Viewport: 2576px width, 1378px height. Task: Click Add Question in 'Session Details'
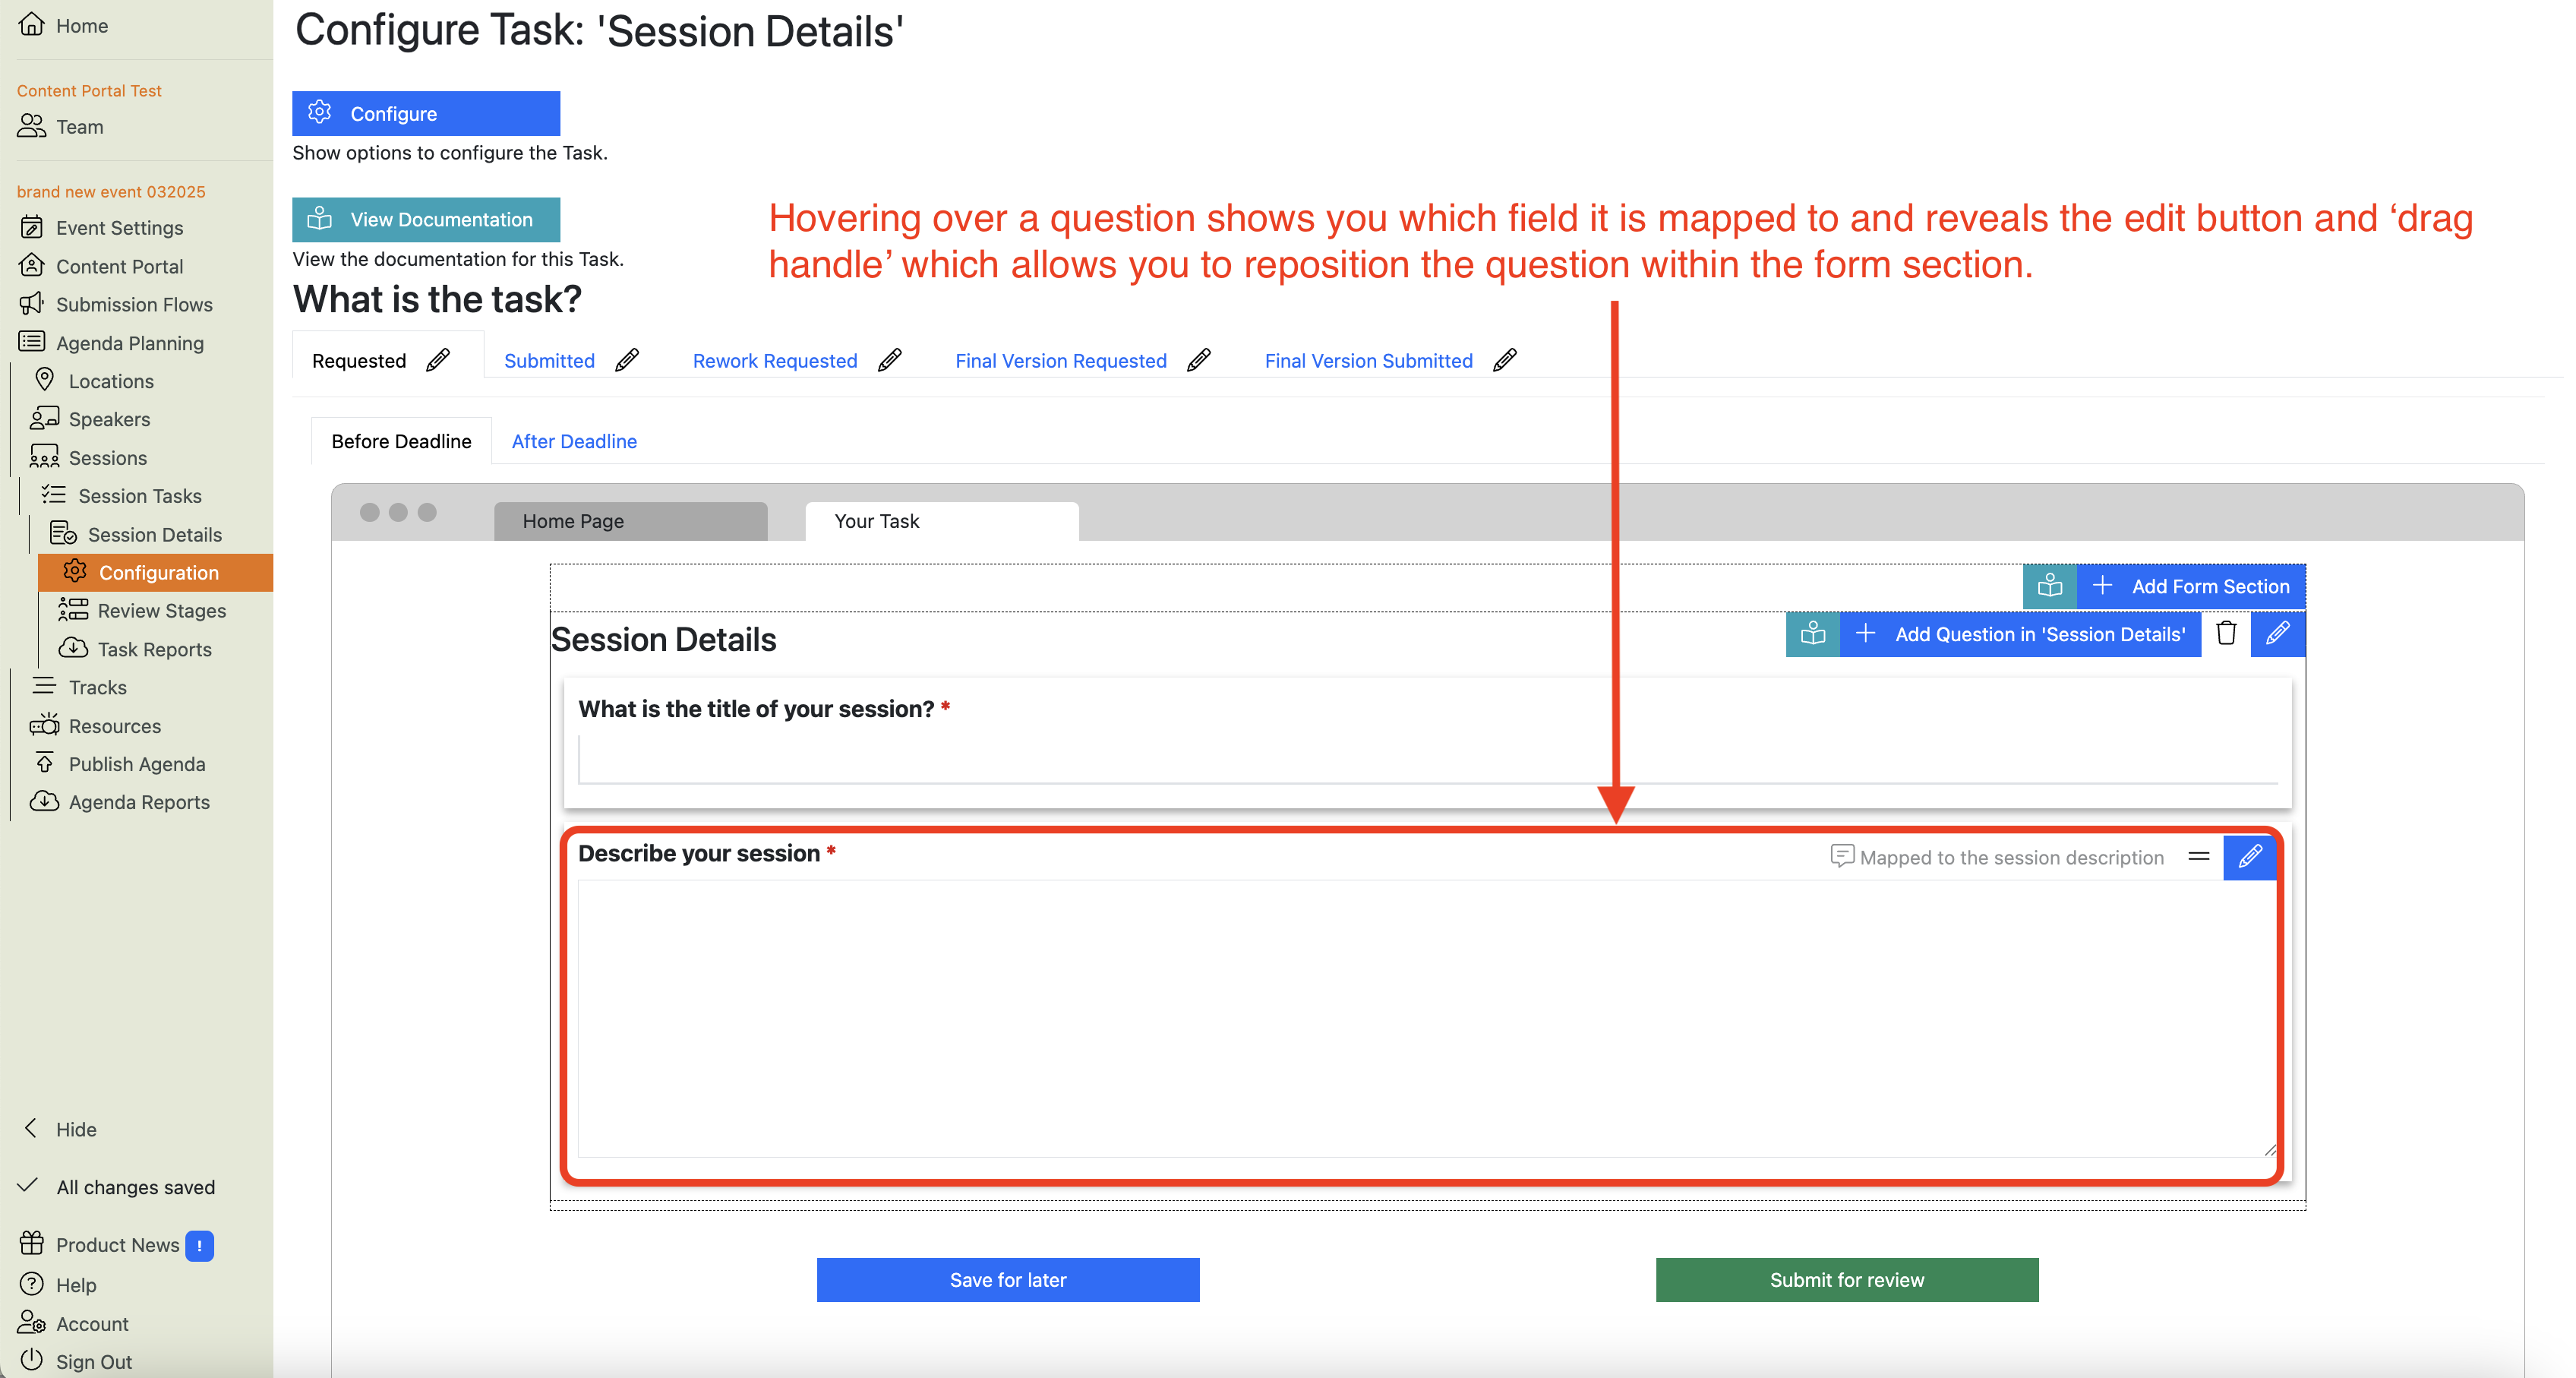point(2020,634)
